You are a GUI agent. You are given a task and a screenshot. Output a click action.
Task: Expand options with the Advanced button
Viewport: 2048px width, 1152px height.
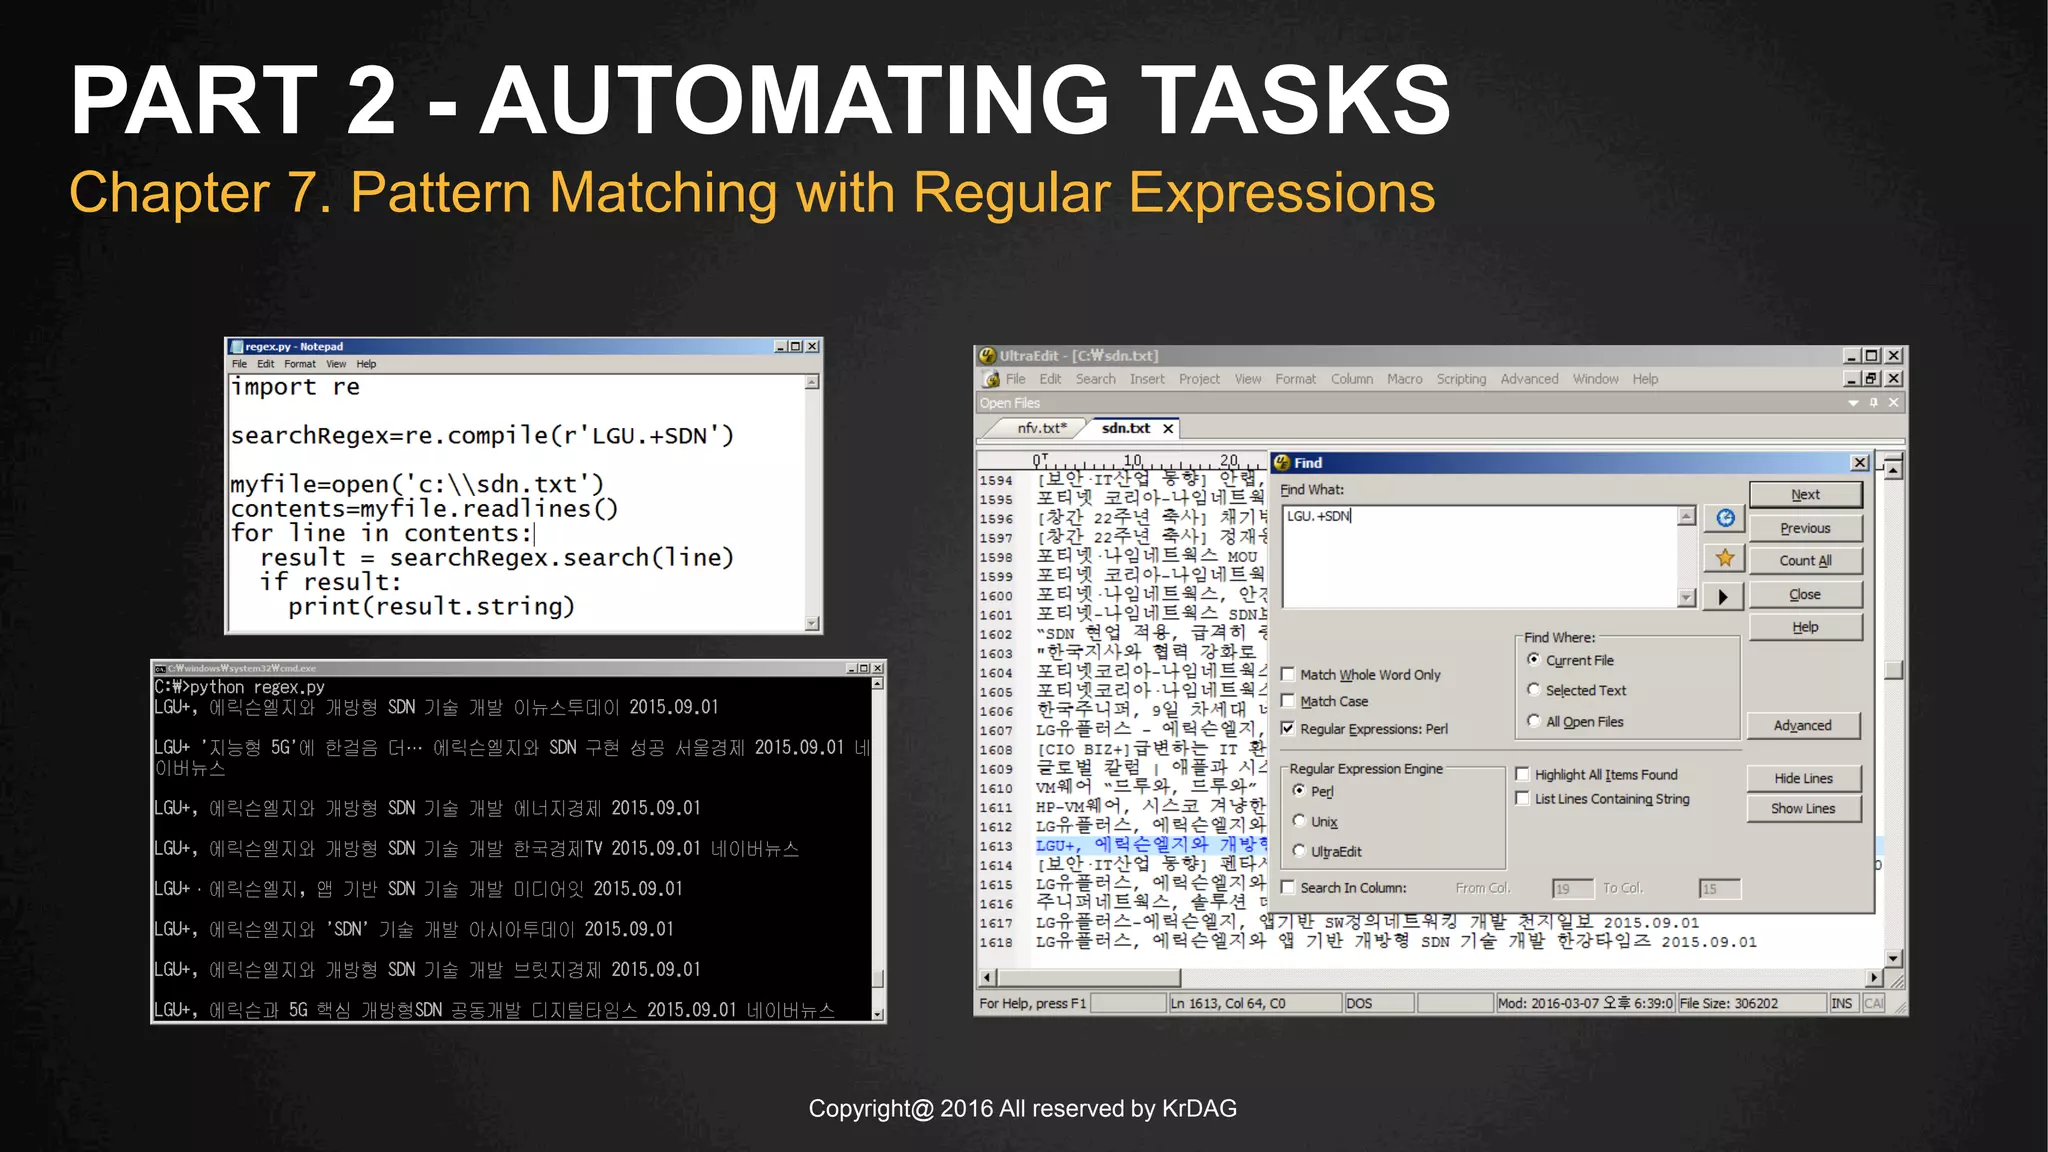(1803, 726)
